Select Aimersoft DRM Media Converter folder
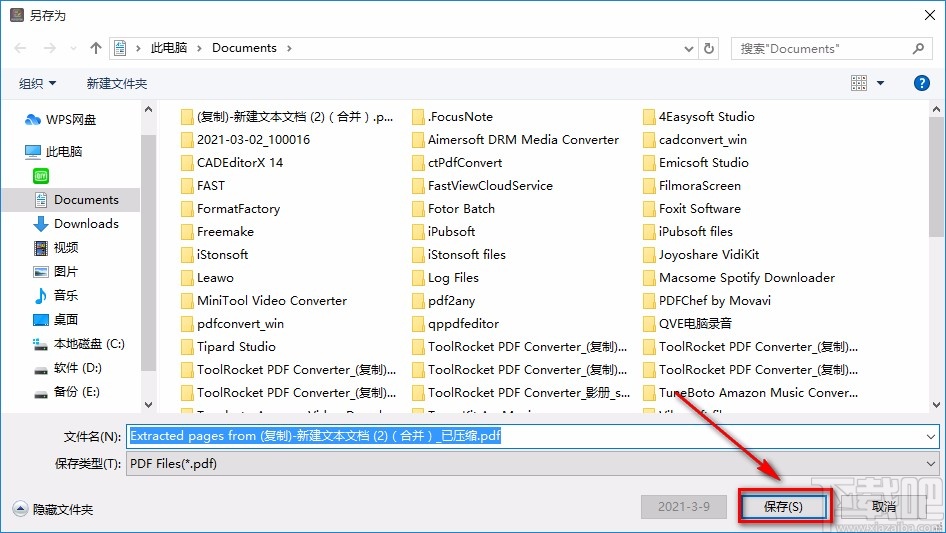This screenshot has height=533, width=946. click(516, 140)
